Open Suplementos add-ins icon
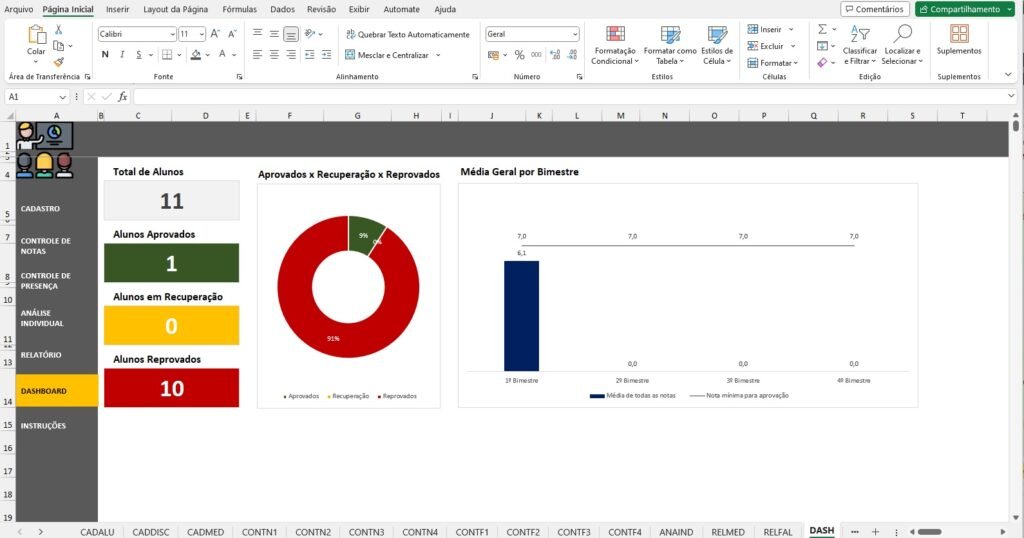This screenshot has height=538, width=1024. [x=959, y=34]
